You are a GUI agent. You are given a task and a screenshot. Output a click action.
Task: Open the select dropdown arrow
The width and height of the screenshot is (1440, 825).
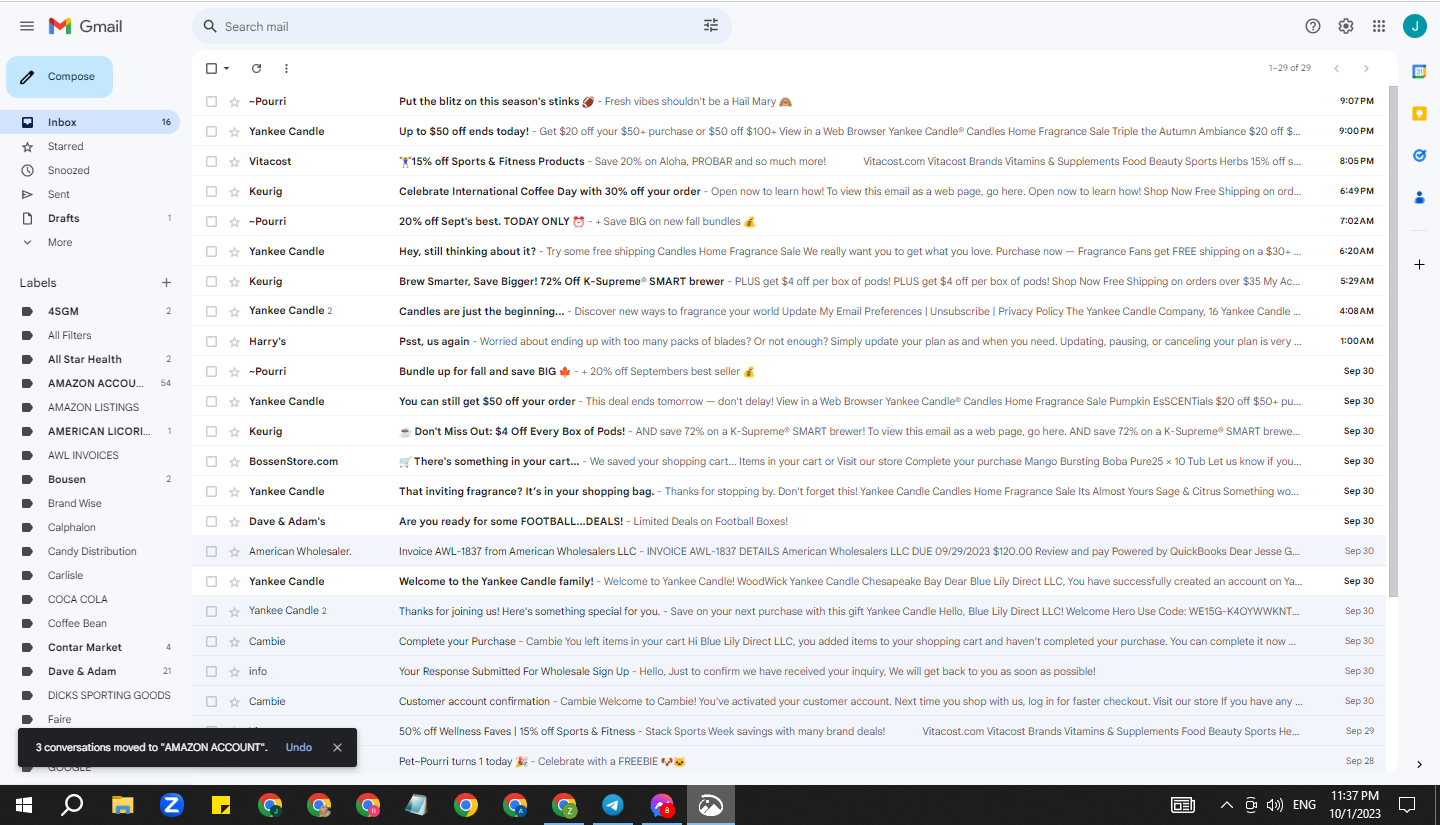coord(227,68)
